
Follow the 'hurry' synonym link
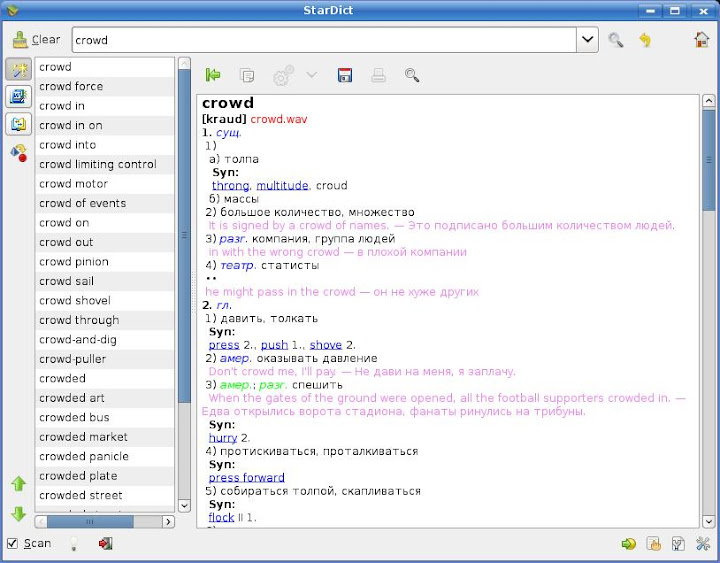[223, 438]
